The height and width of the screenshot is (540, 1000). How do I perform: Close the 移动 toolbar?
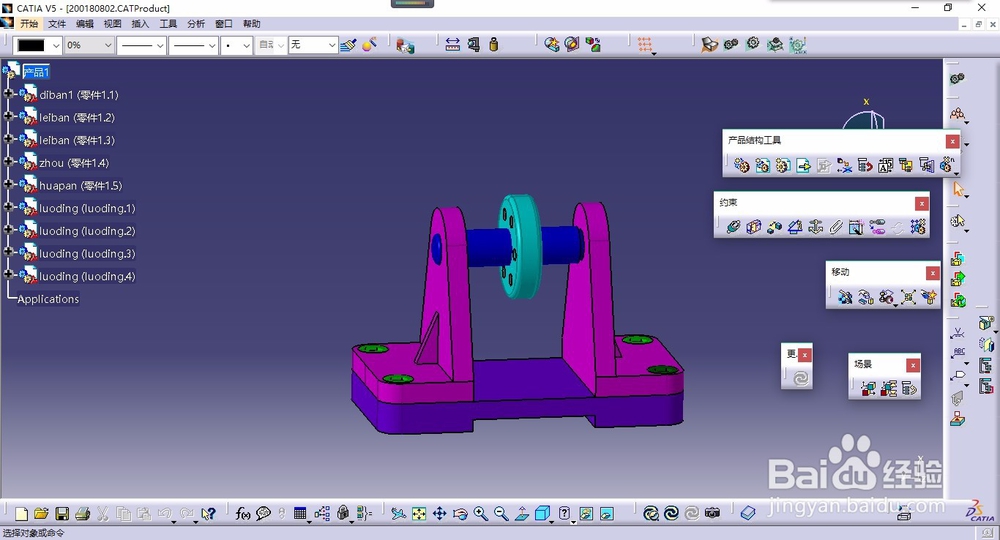932,273
